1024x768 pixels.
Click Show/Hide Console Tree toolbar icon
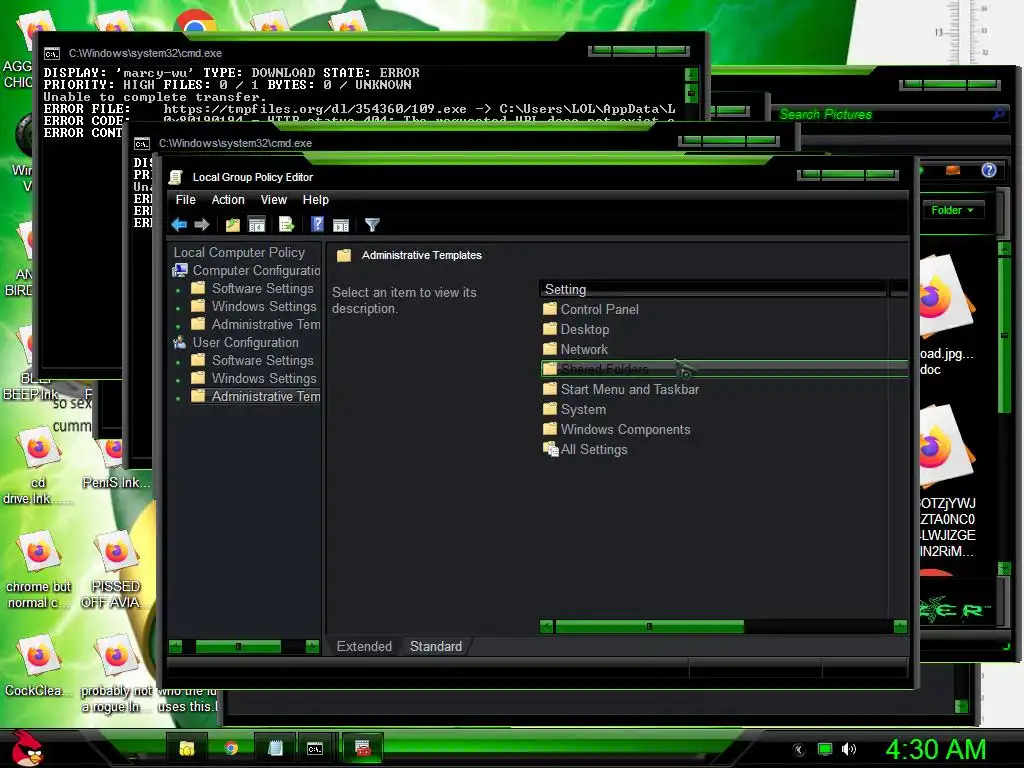(x=257, y=225)
